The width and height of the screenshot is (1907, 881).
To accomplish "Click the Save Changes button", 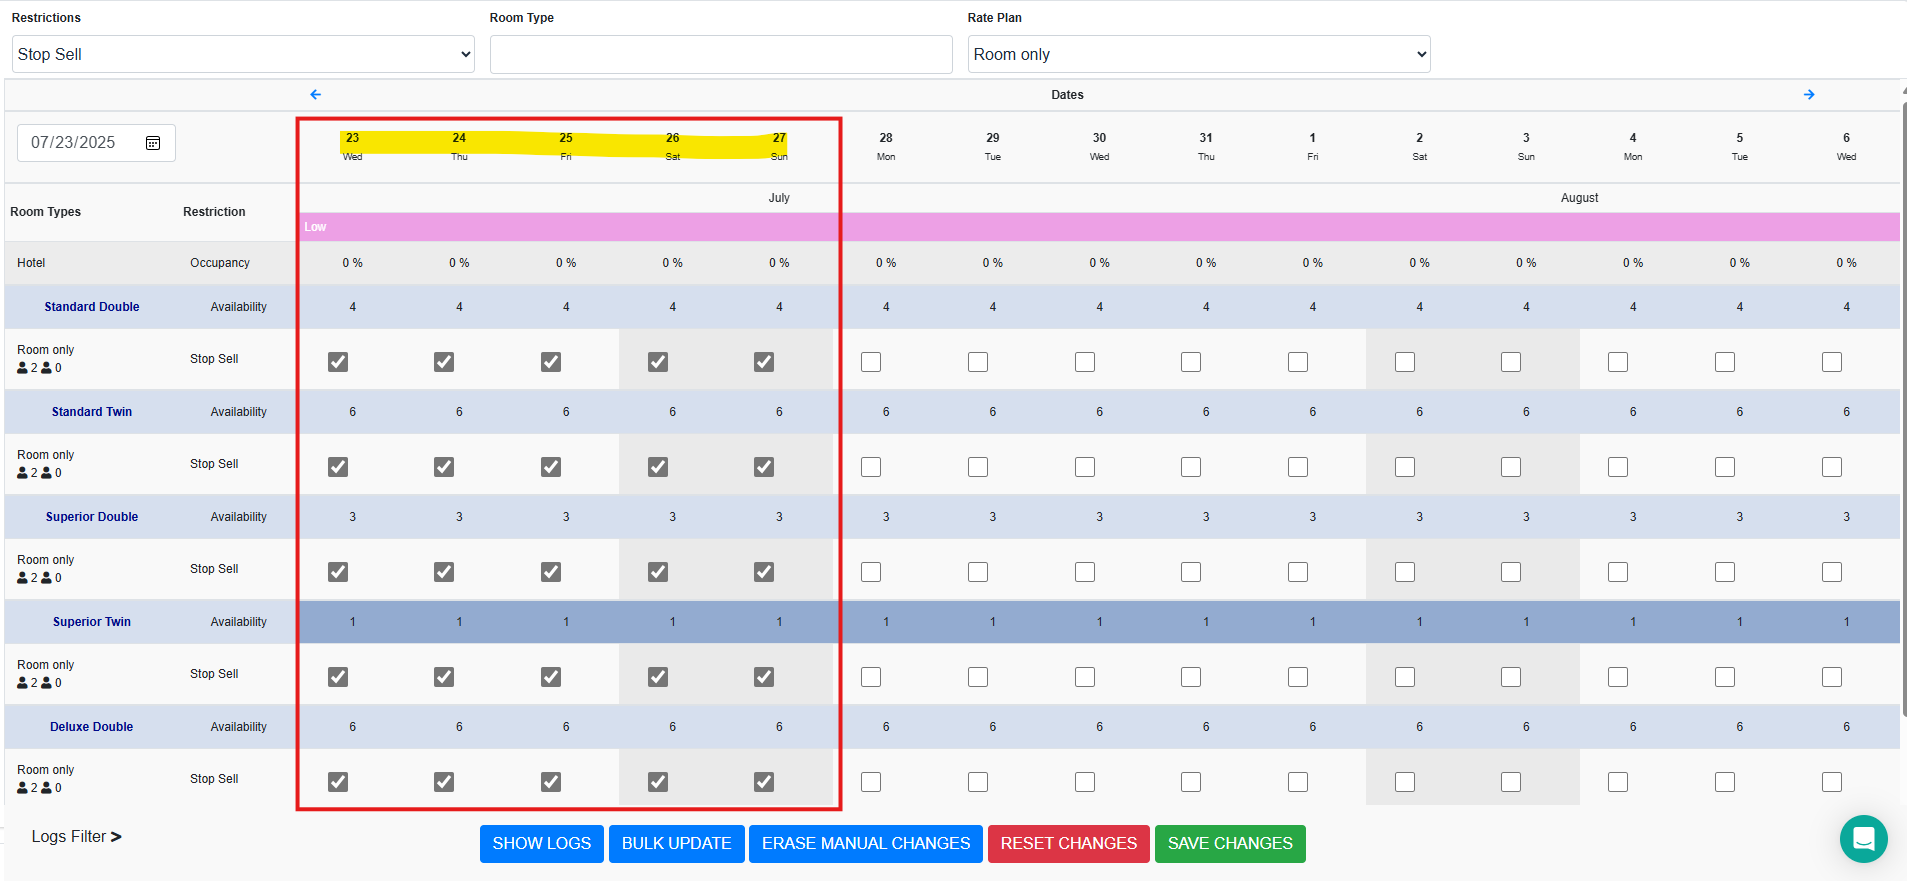I will (x=1229, y=843).
